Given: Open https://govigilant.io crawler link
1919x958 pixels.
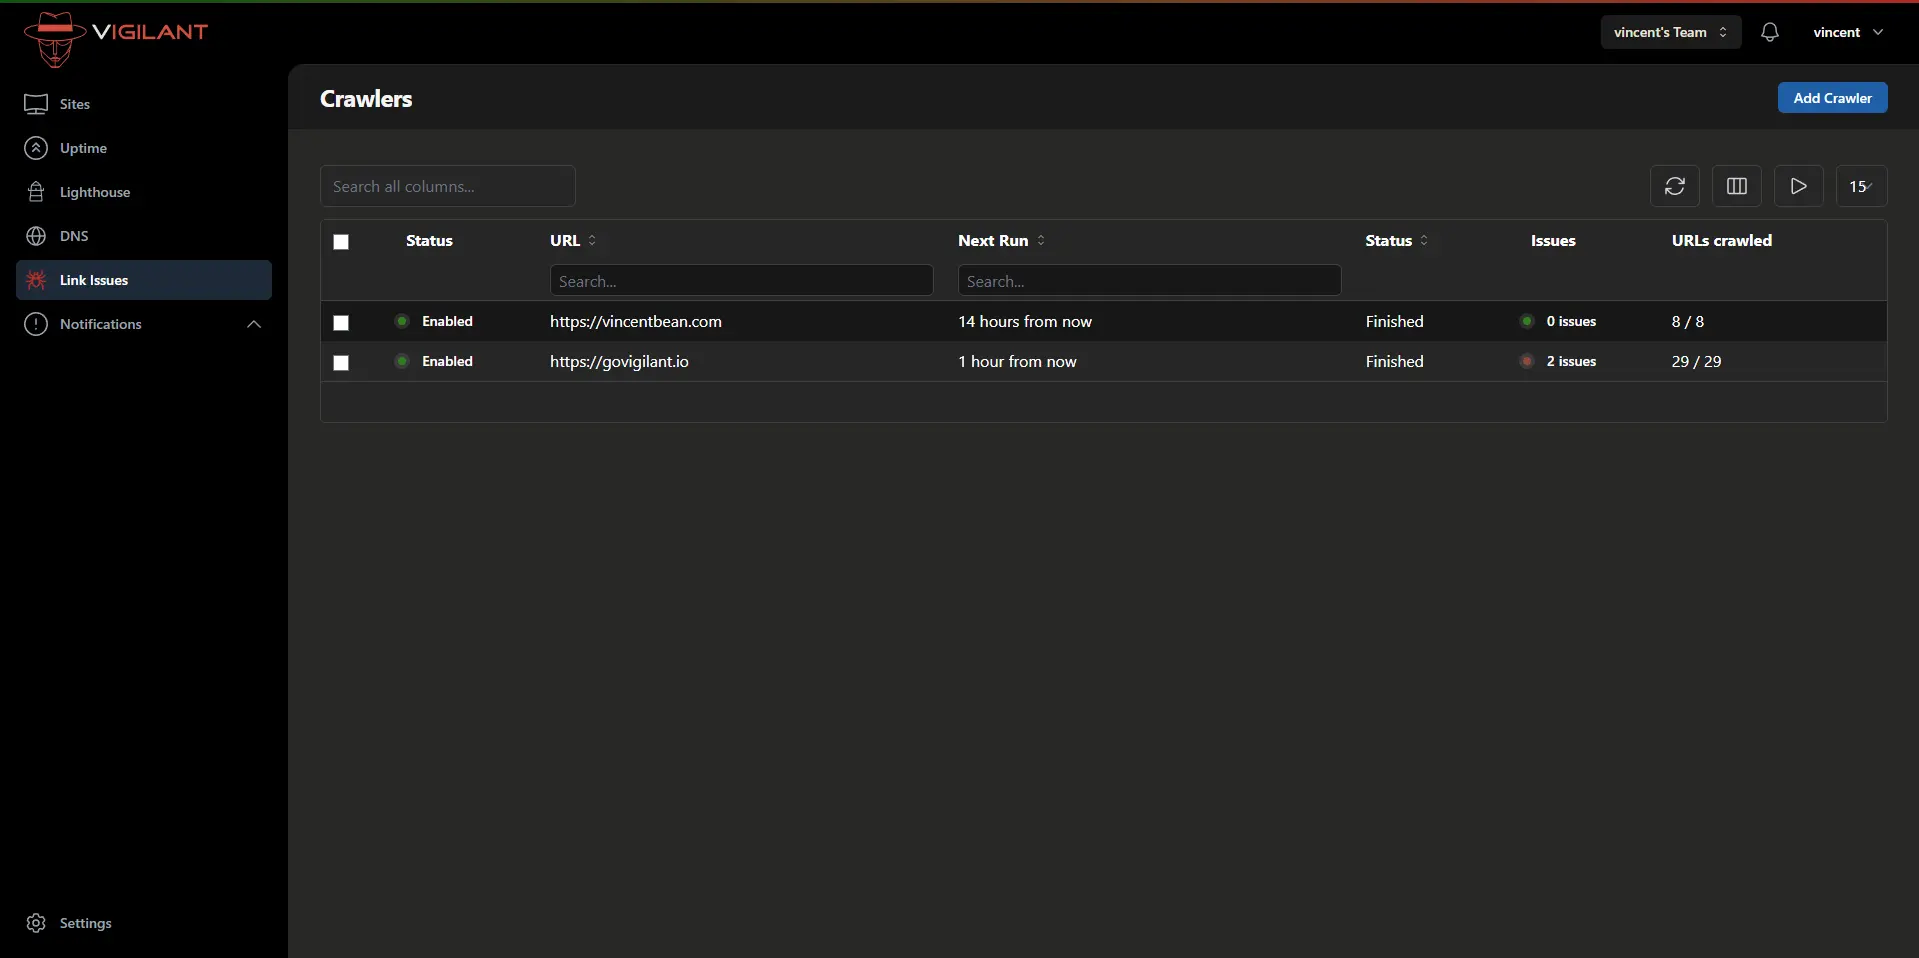Looking at the screenshot, I should 619,361.
